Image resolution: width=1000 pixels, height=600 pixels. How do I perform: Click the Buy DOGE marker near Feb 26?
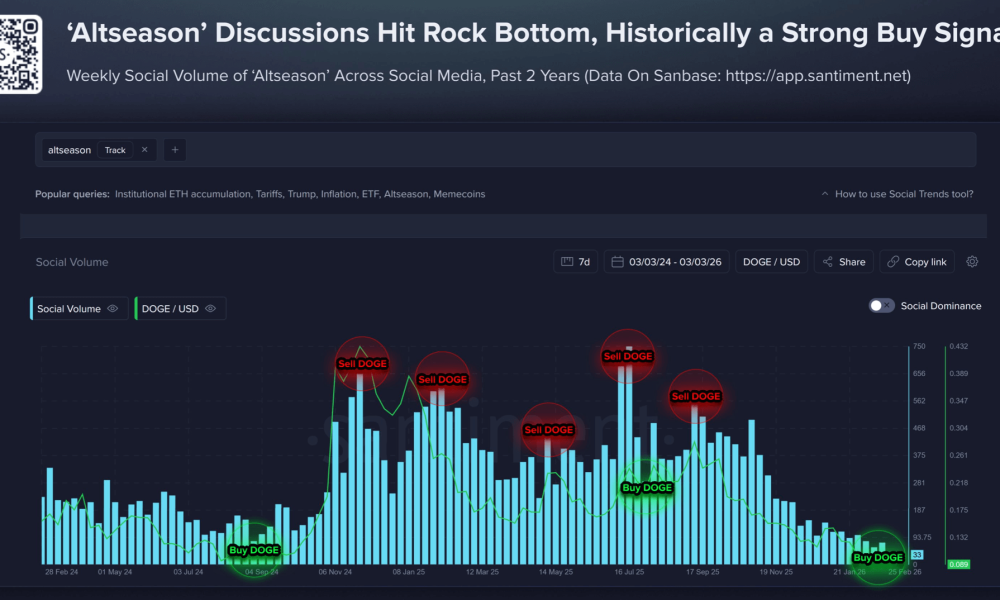coord(878,557)
